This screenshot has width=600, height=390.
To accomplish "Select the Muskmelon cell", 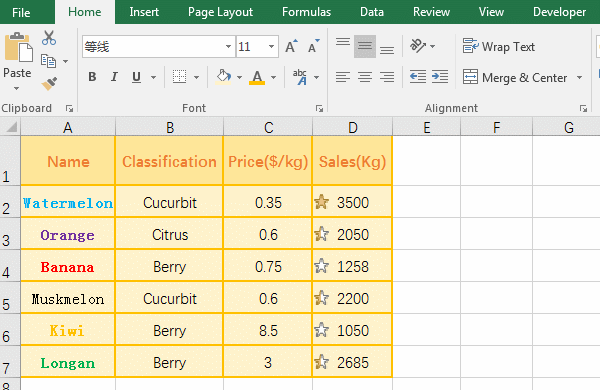I will point(68,298).
